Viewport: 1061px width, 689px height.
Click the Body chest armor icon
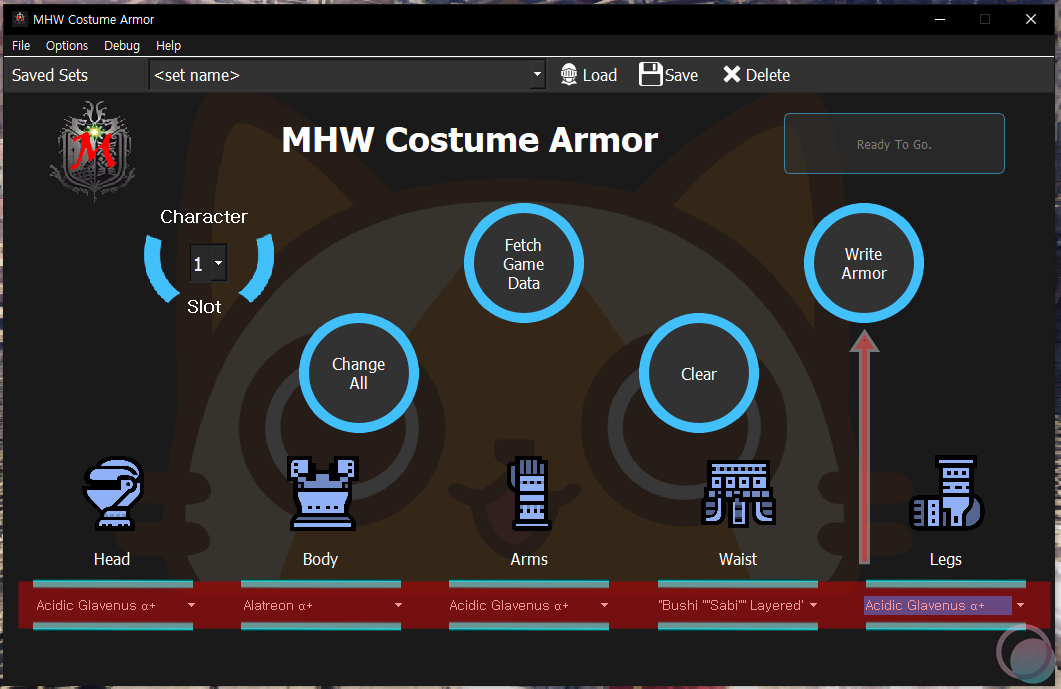(323, 493)
